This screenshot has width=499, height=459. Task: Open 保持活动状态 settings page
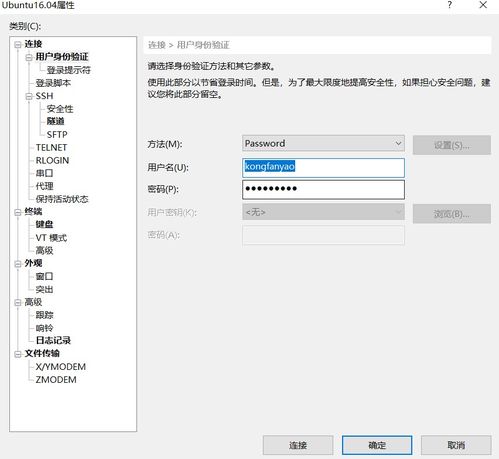point(62,199)
